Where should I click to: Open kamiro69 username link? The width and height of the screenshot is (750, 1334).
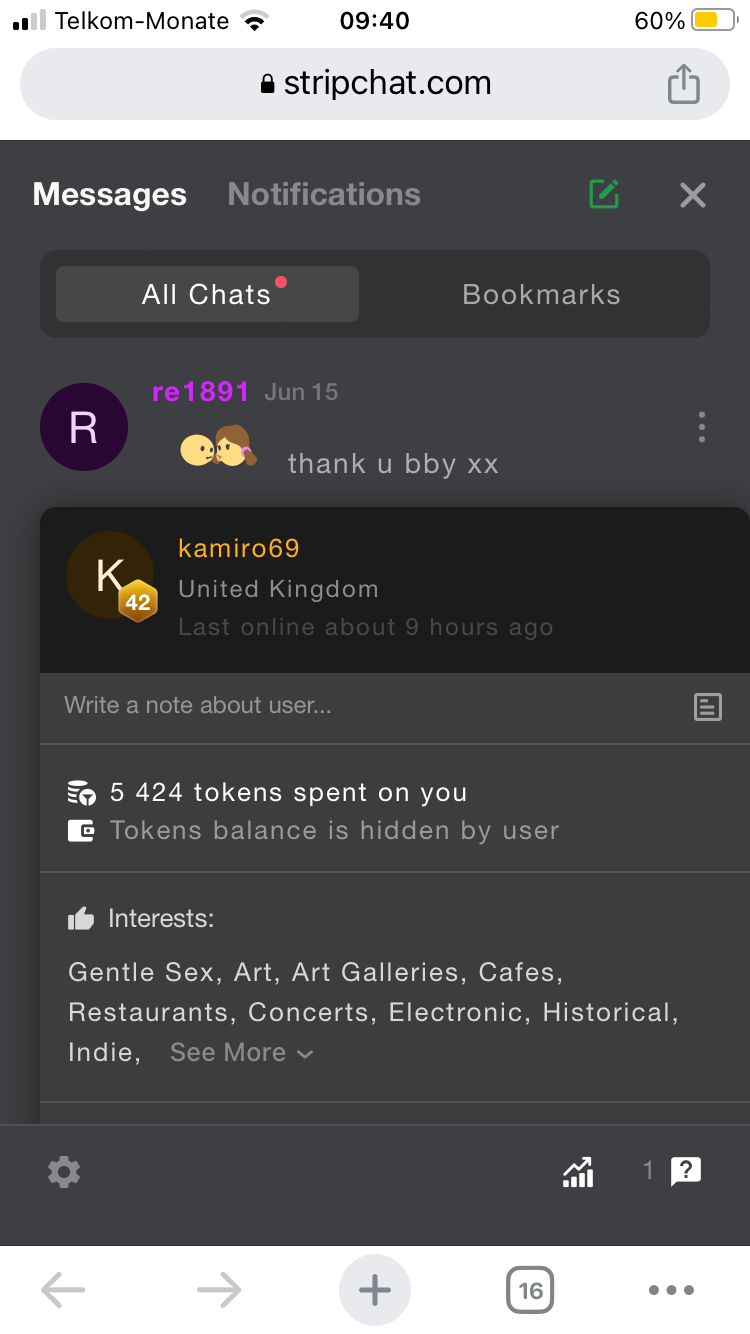click(x=239, y=548)
